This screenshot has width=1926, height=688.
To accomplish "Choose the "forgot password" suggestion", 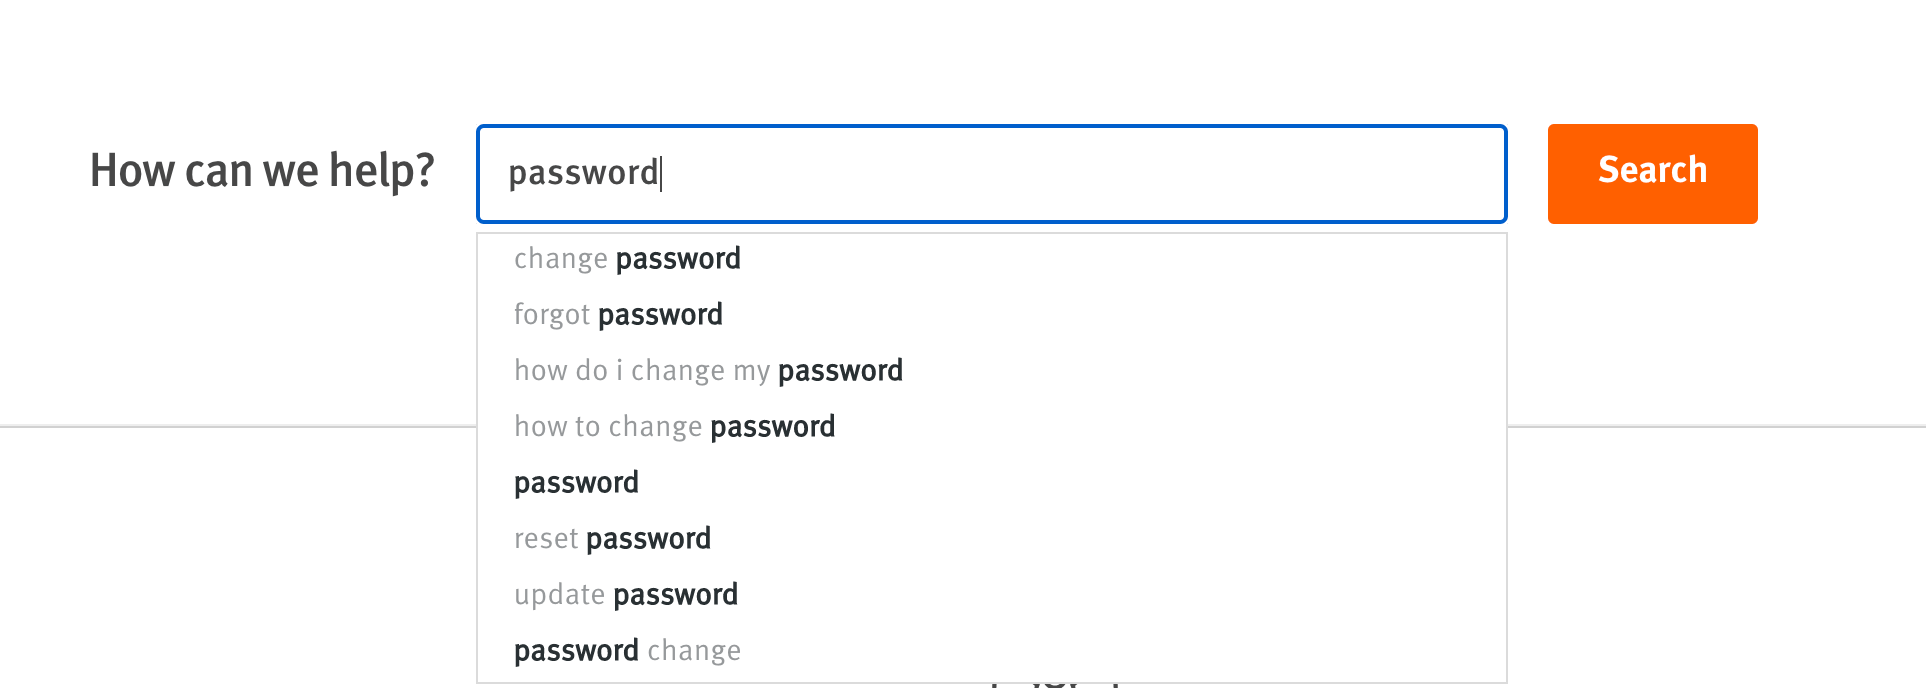I will pyautogui.click(x=618, y=315).
